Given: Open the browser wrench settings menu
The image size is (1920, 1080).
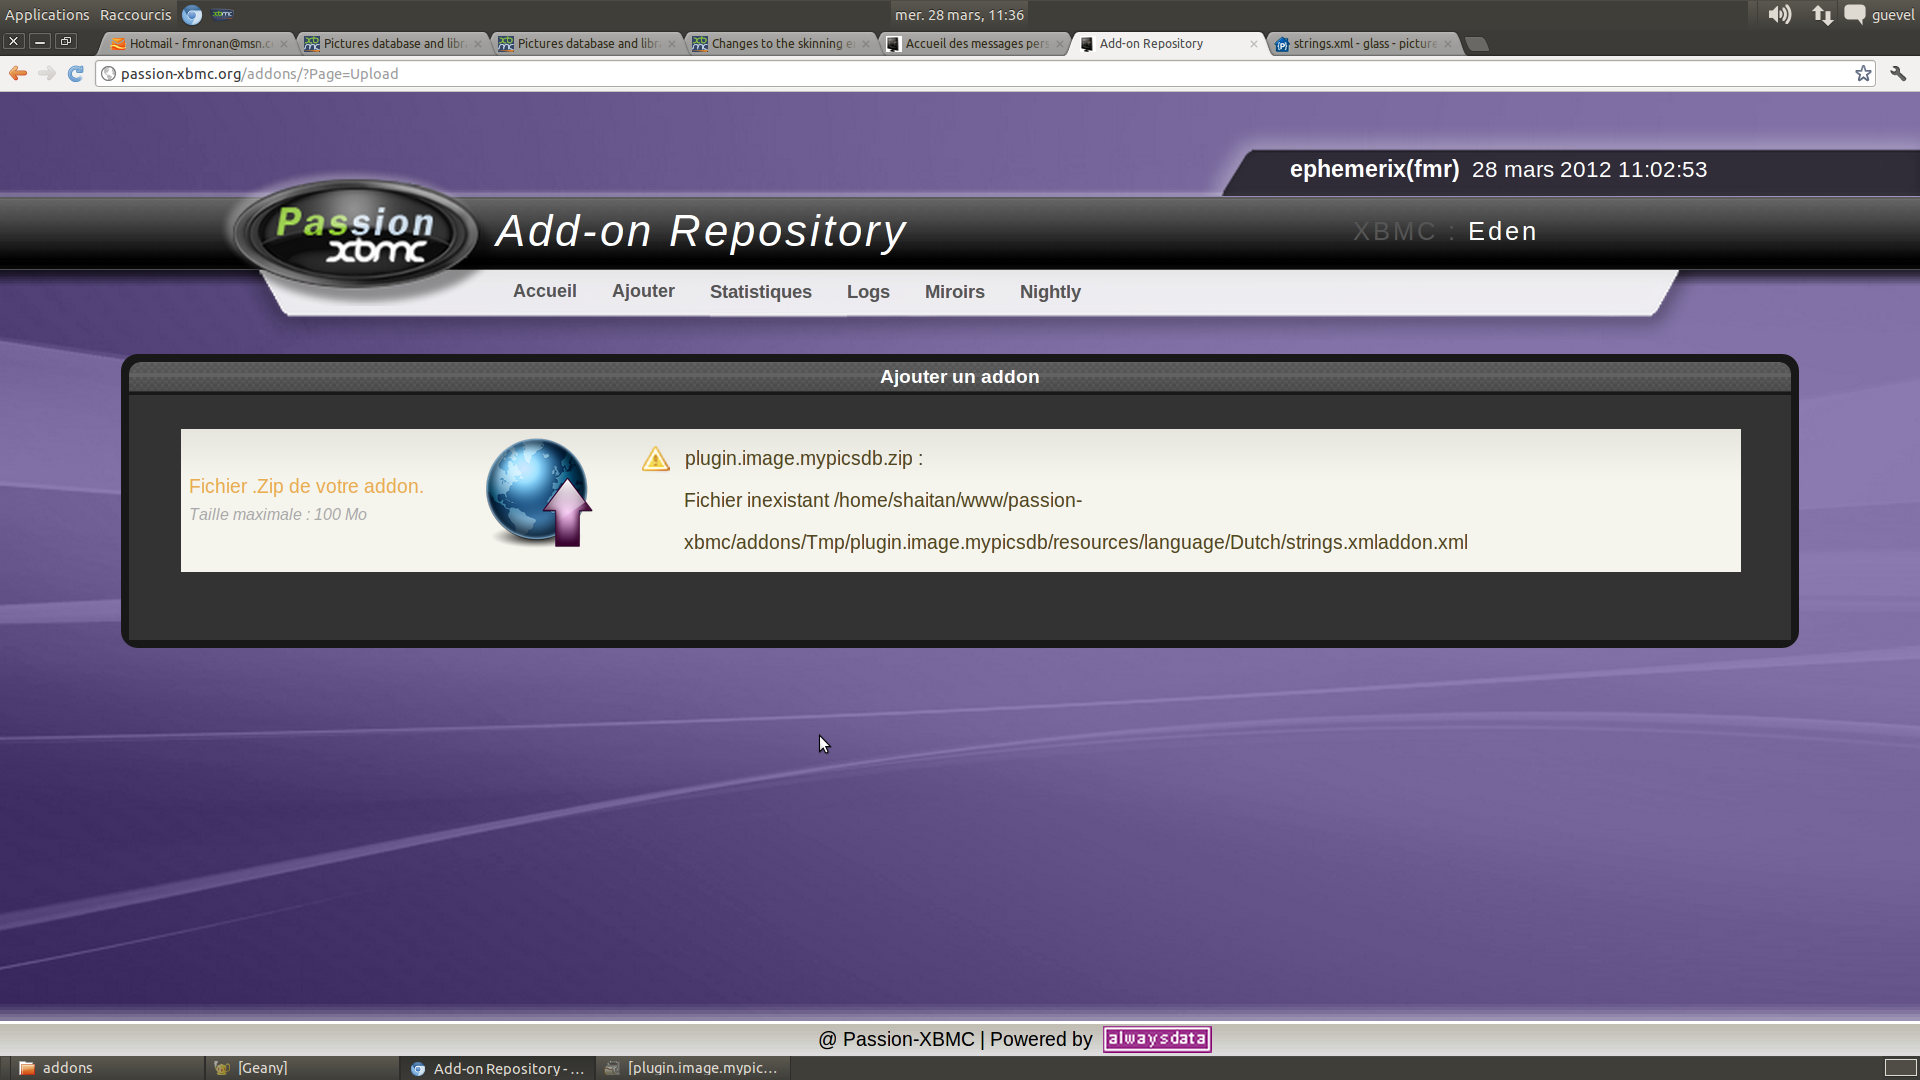Looking at the screenshot, I should (x=1898, y=73).
